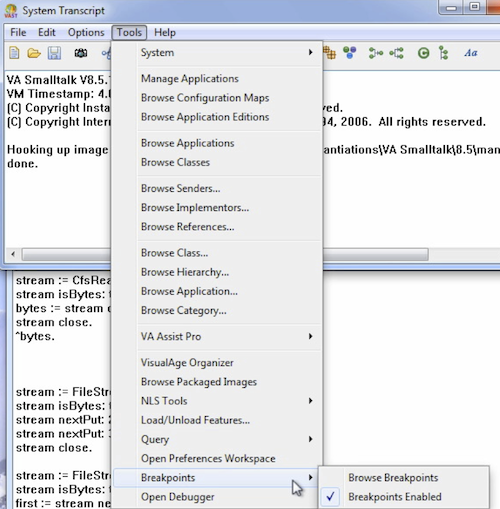Select Browse Breakpoints in submenu
The height and width of the screenshot is (509, 500).
click(404, 477)
